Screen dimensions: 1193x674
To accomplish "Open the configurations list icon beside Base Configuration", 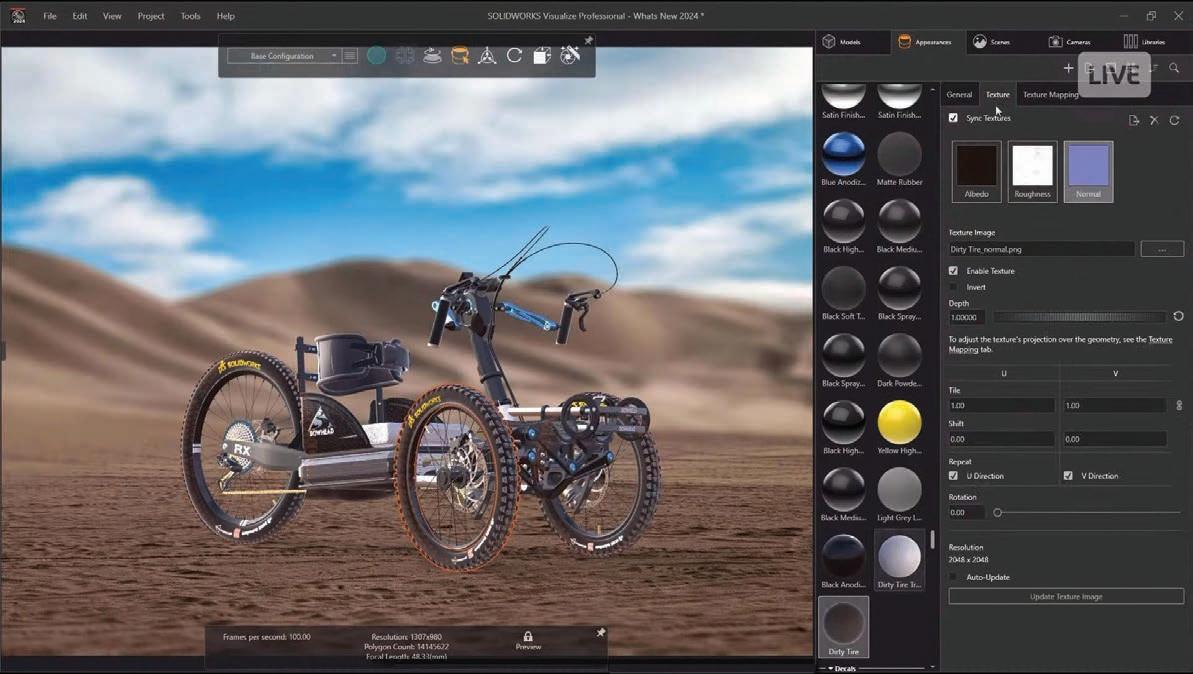I will coord(350,56).
